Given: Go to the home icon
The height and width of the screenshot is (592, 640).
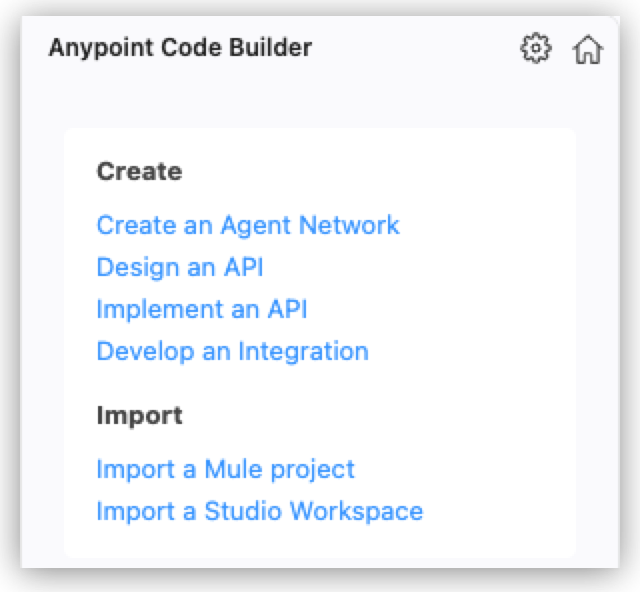Looking at the screenshot, I should click(x=588, y=49).
